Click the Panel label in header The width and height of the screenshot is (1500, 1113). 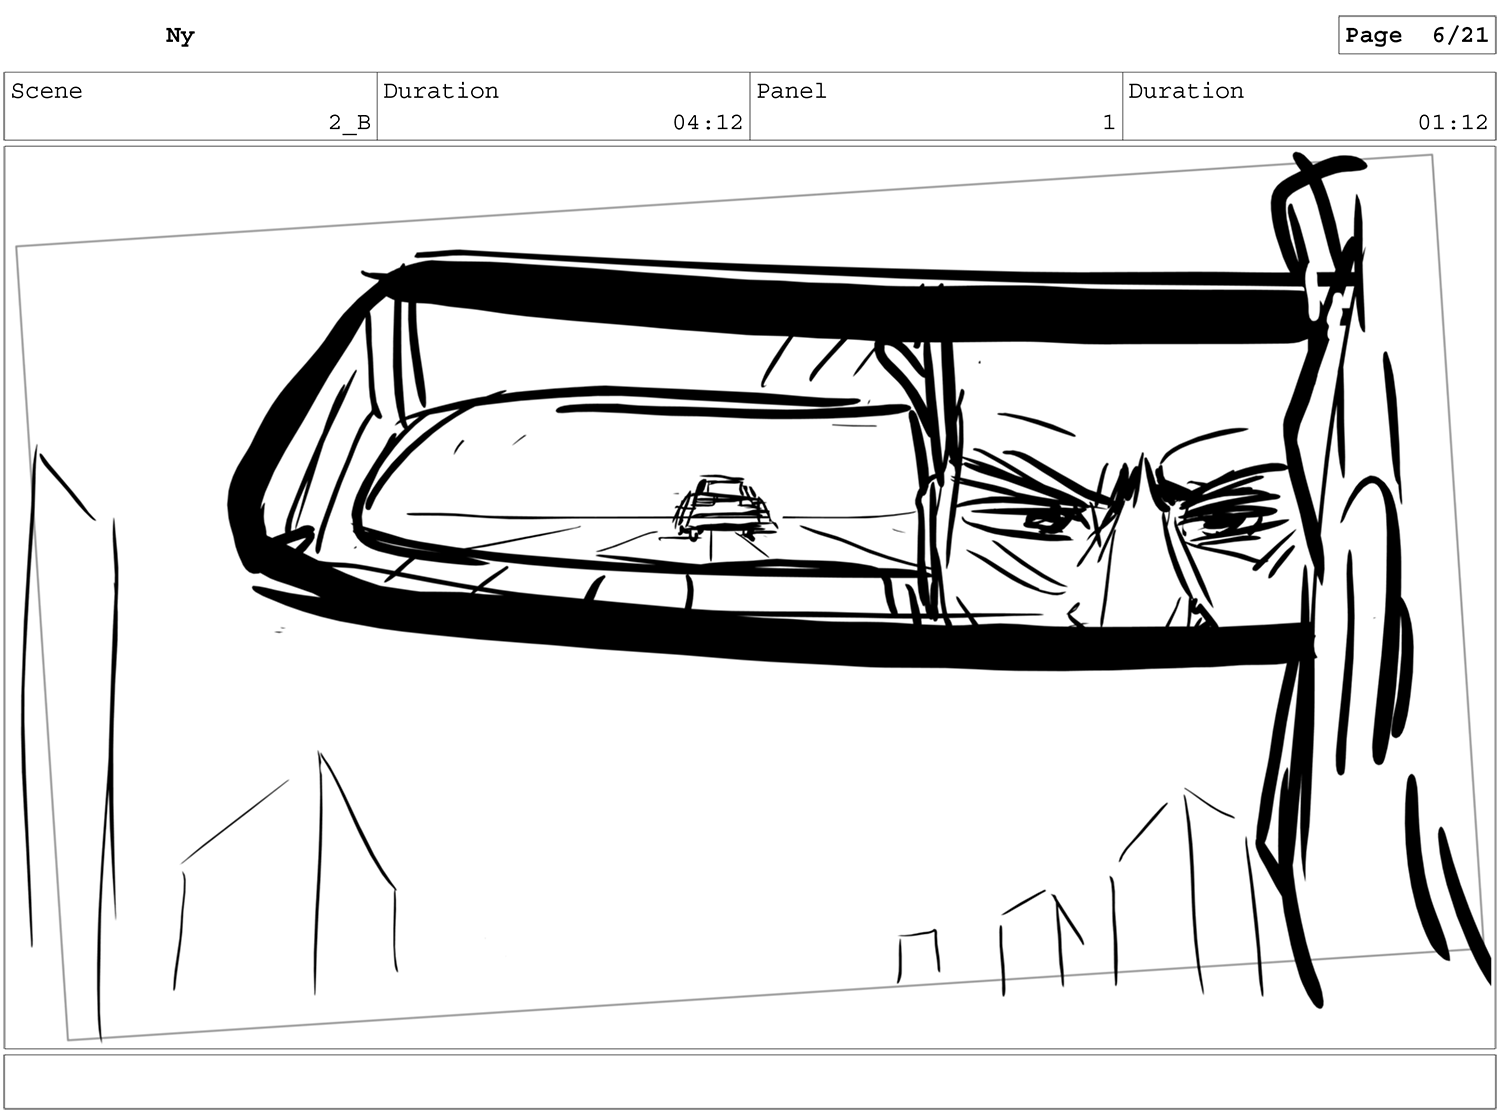[x=791, y=91]
